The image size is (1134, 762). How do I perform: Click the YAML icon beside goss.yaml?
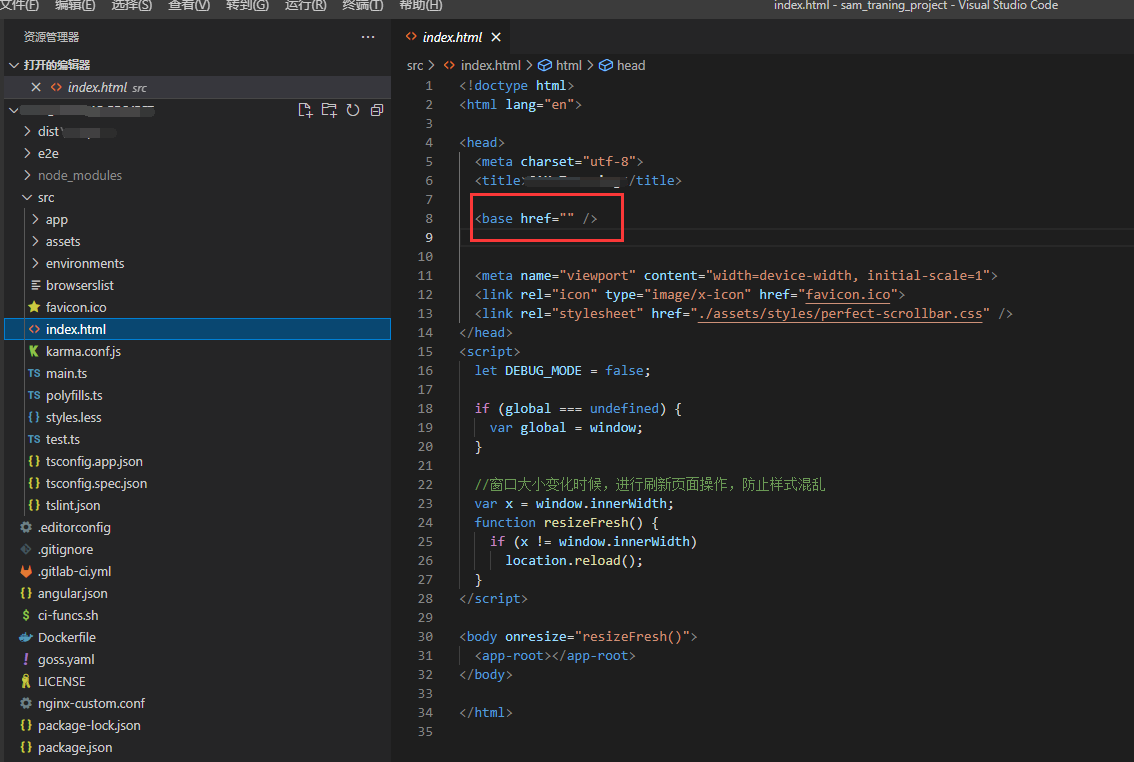(26, 659)
